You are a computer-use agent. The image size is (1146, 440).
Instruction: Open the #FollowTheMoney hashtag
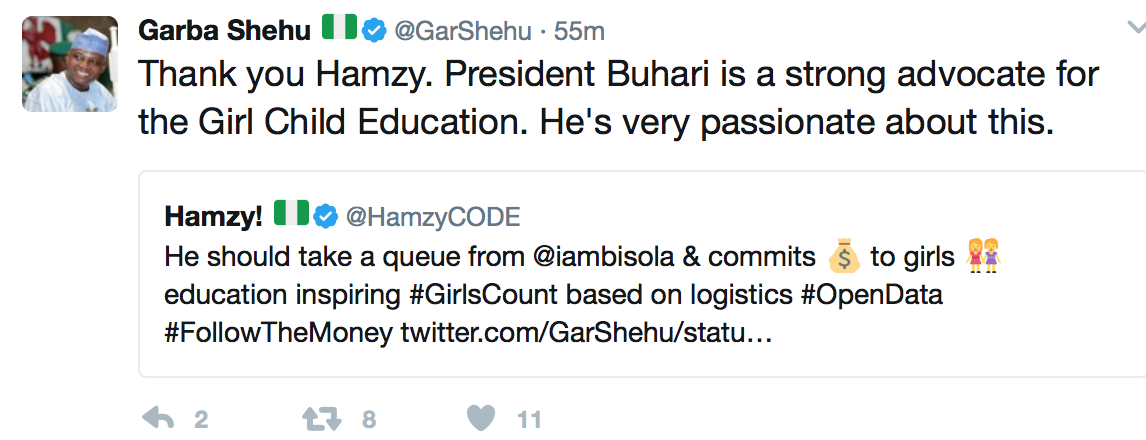[278, 333]
